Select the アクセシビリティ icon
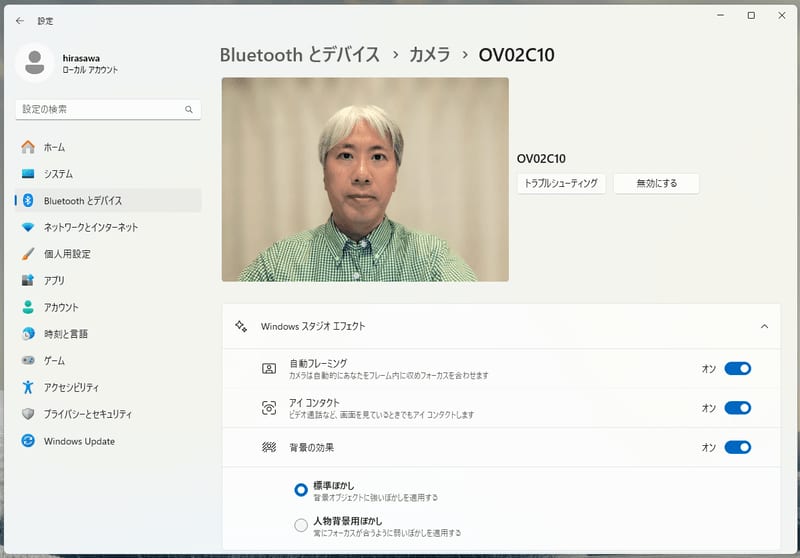The image size is (800, 558). coord(28,387)
